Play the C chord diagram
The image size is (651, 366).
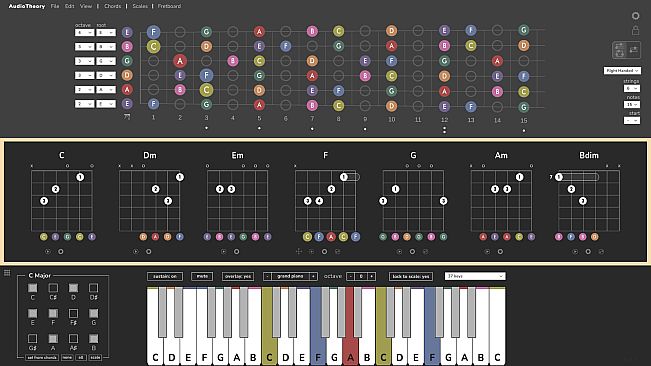click(x=48, y=251)
